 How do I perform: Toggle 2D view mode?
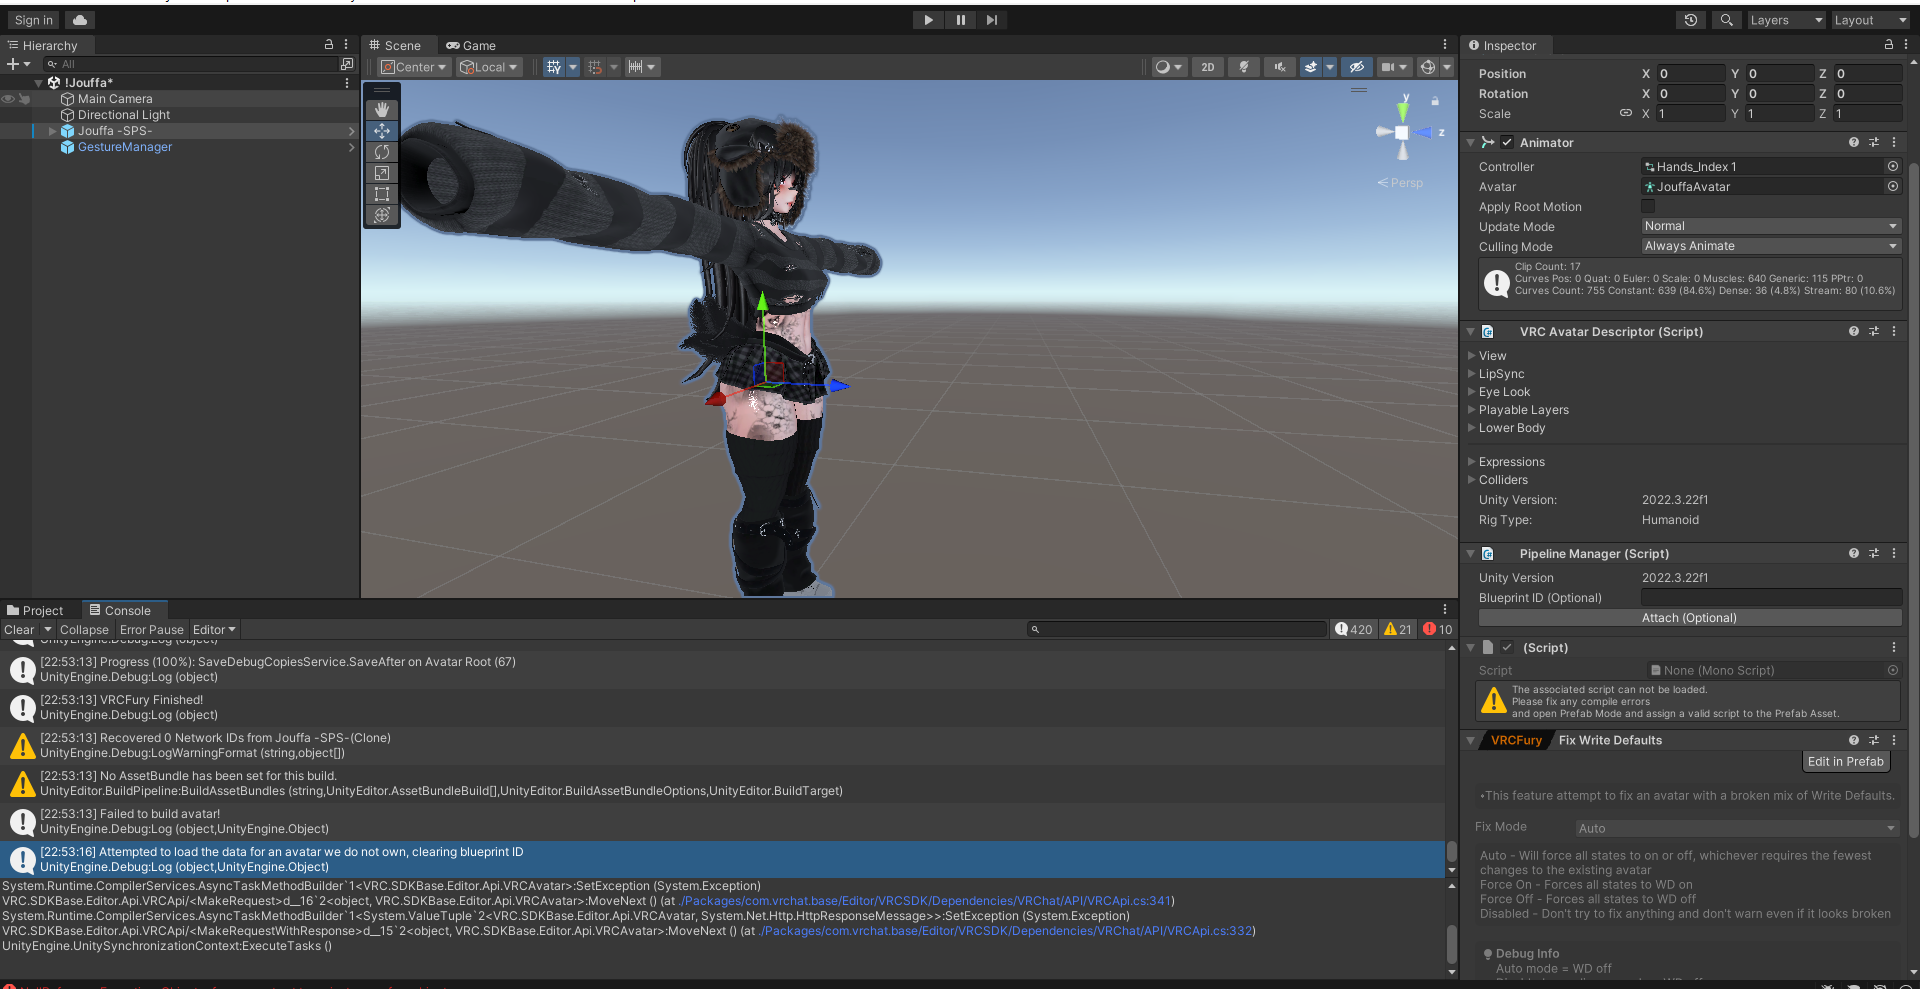click(1208, 67)
